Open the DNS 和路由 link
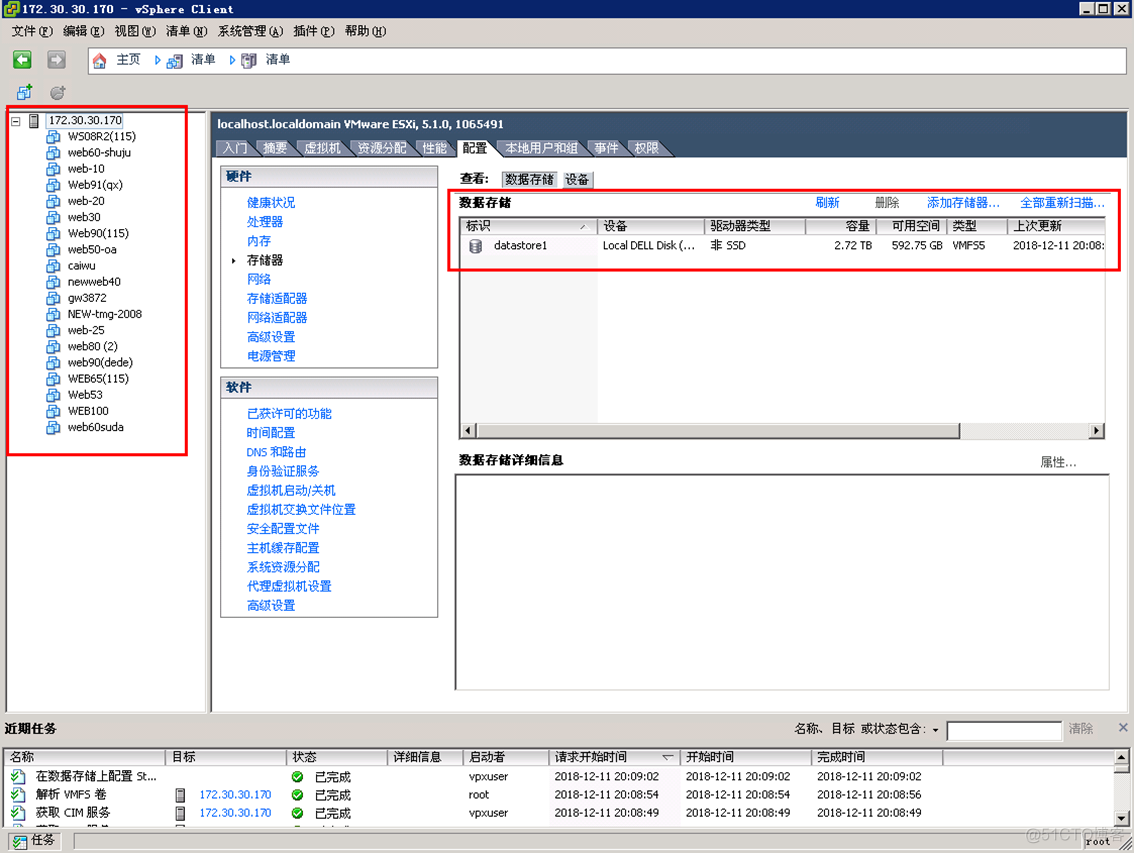Image resolution: width=1134 pixels, height=853 pixels. click(x=276, y=452)
